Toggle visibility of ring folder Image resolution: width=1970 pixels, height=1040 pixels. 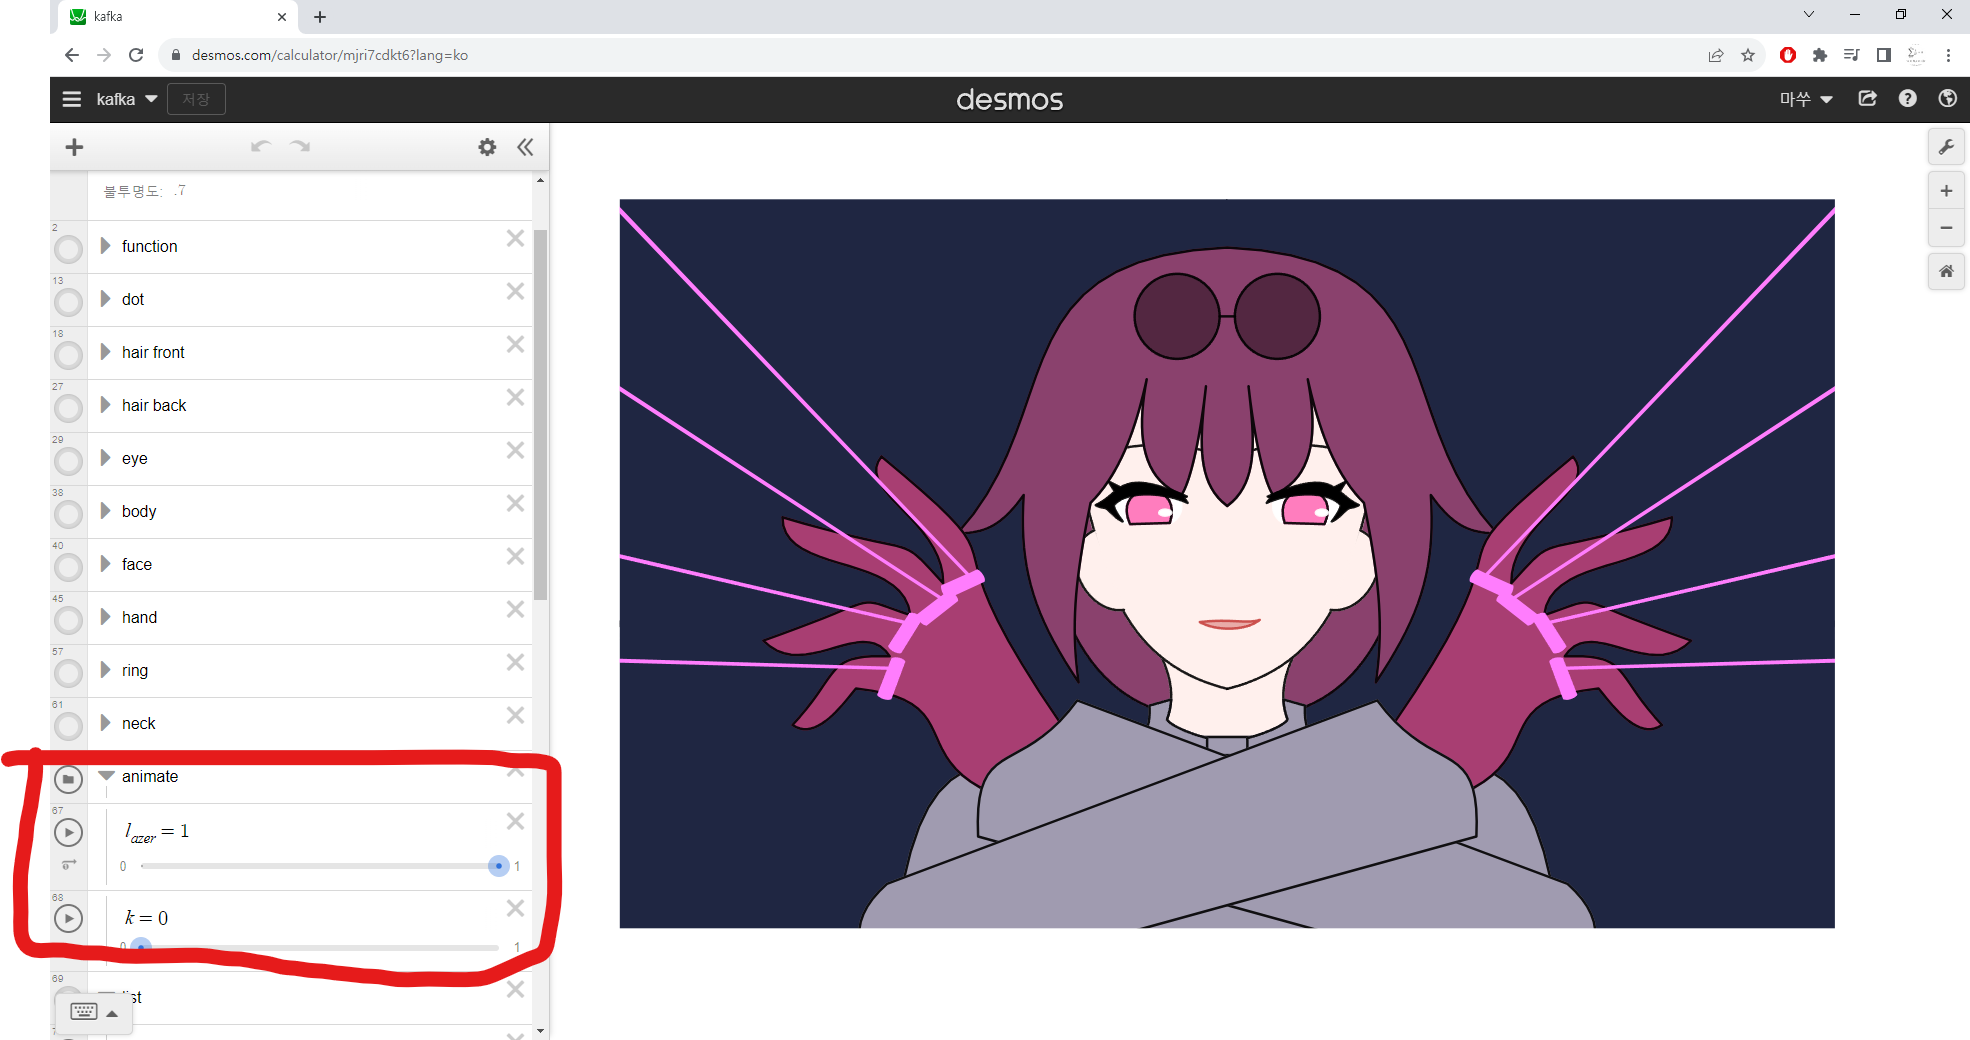(x=68, y=673)
